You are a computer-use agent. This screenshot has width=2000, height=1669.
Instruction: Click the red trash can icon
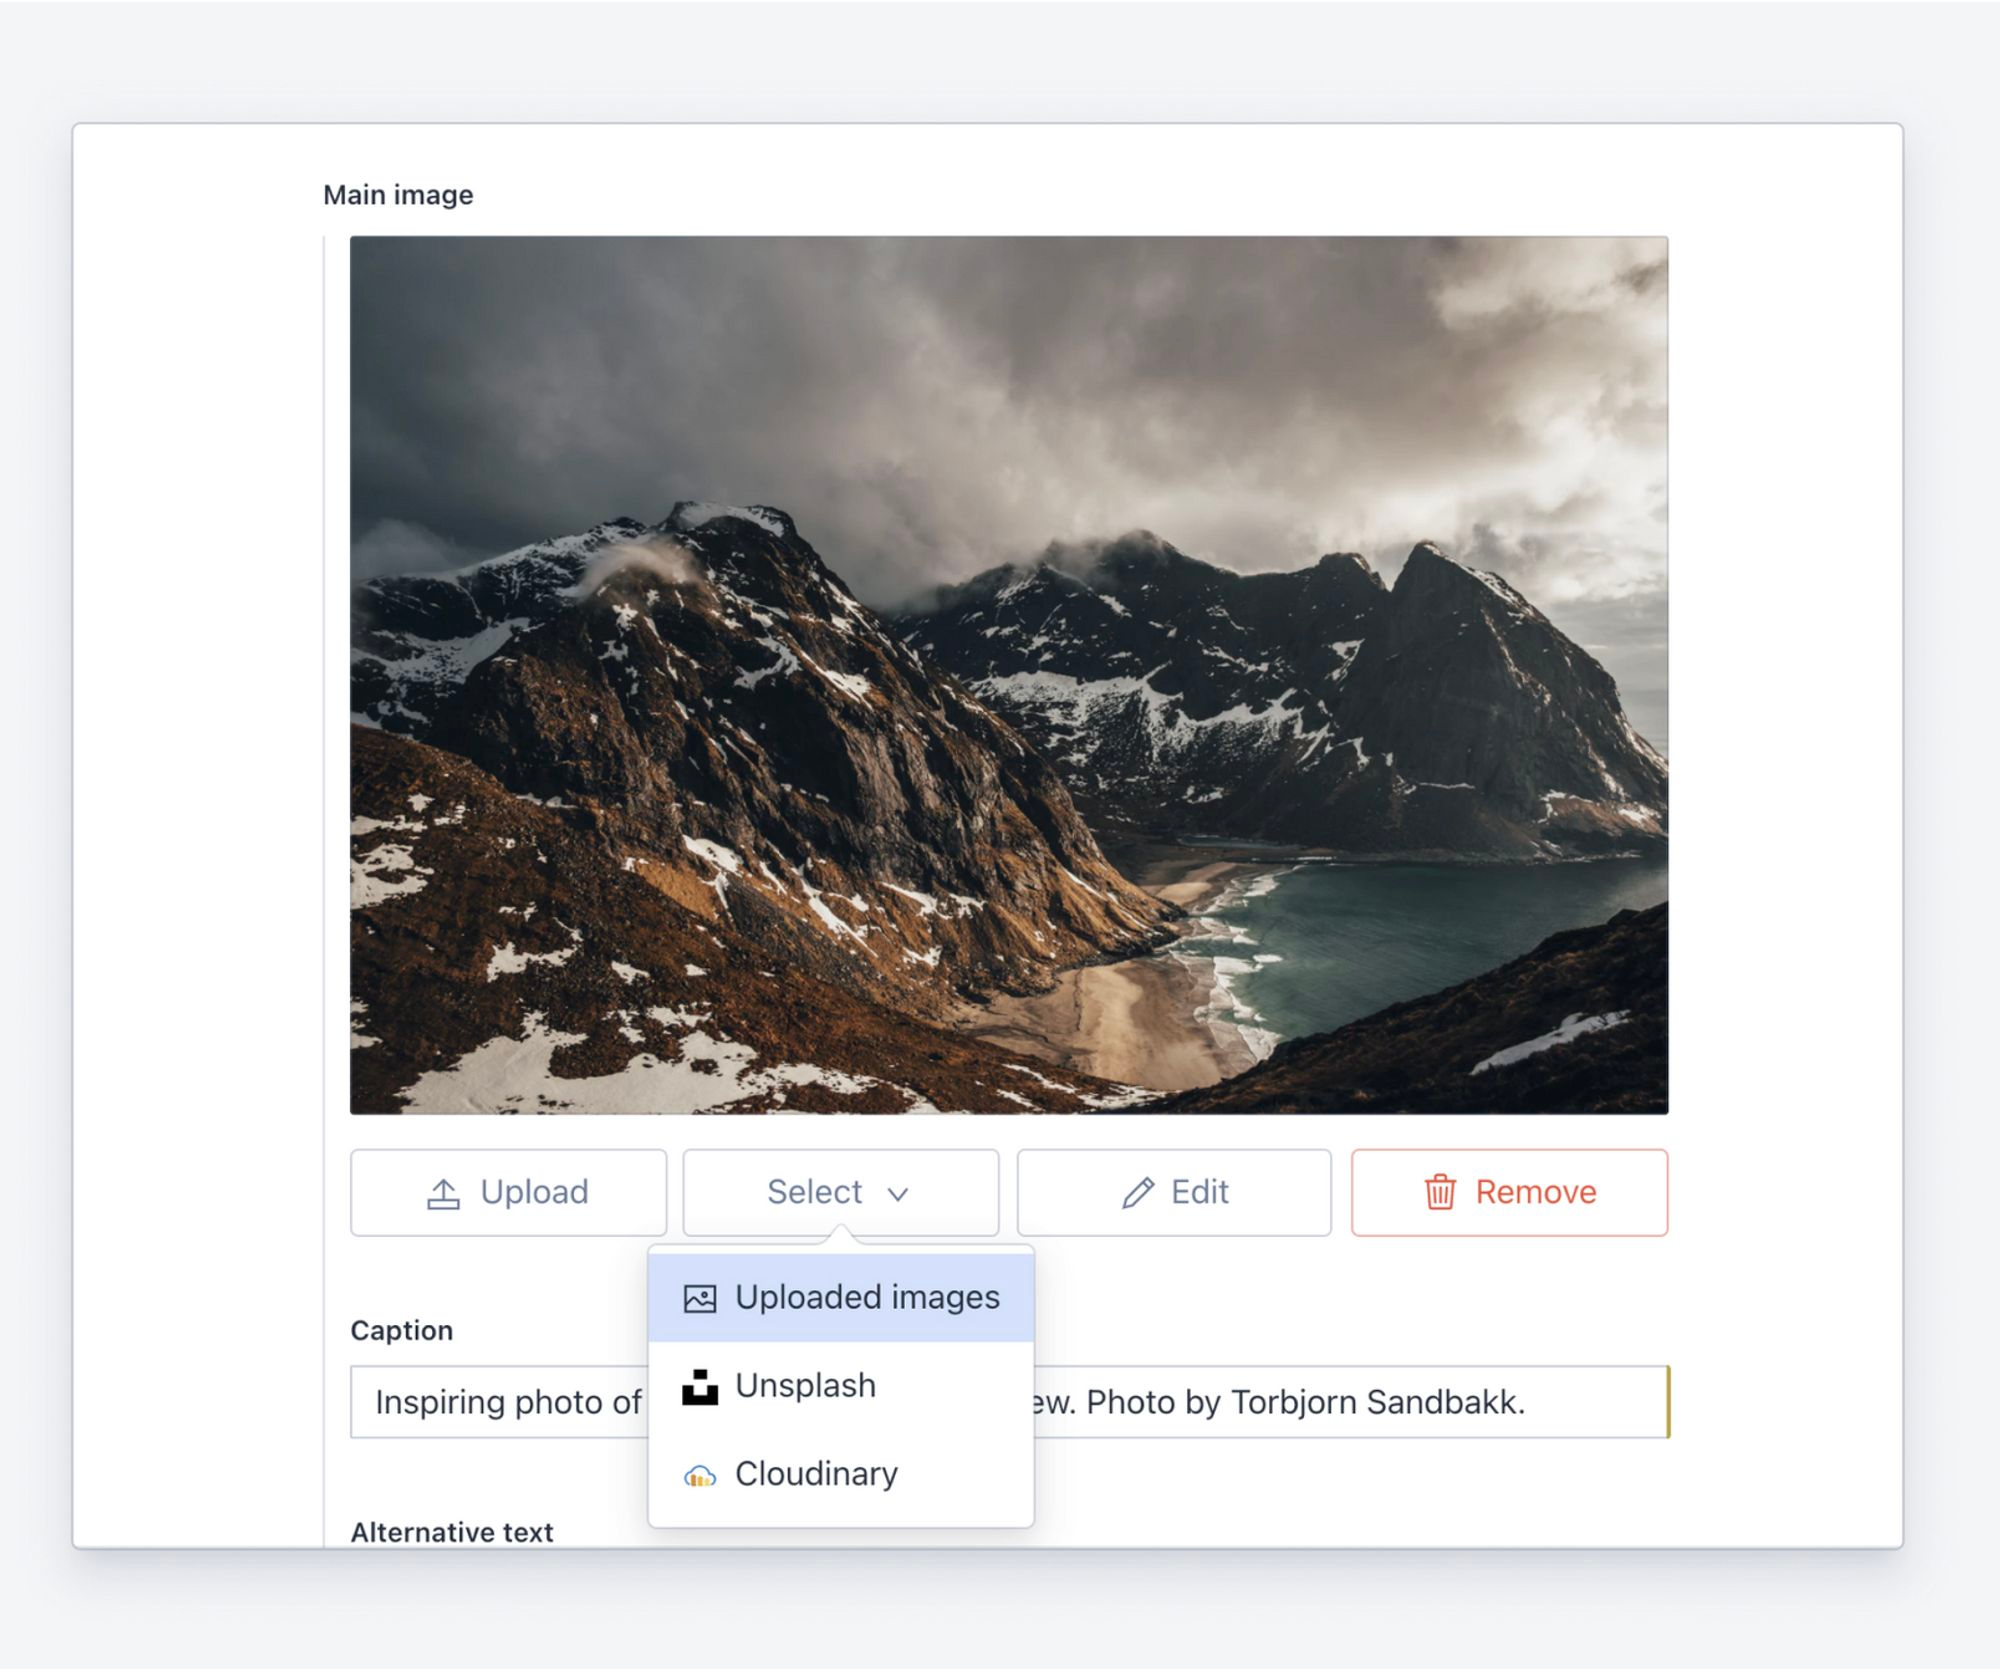(1440, 1193)
